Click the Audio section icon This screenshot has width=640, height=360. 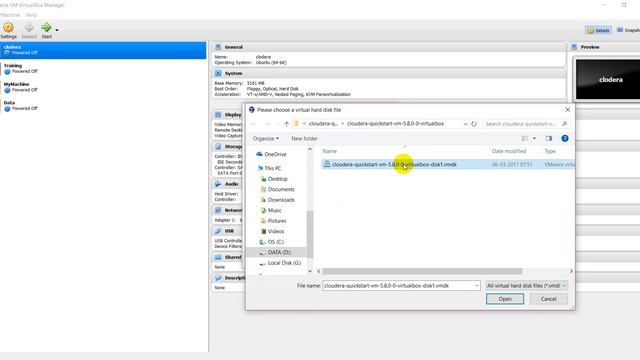[x=218, y=184]
